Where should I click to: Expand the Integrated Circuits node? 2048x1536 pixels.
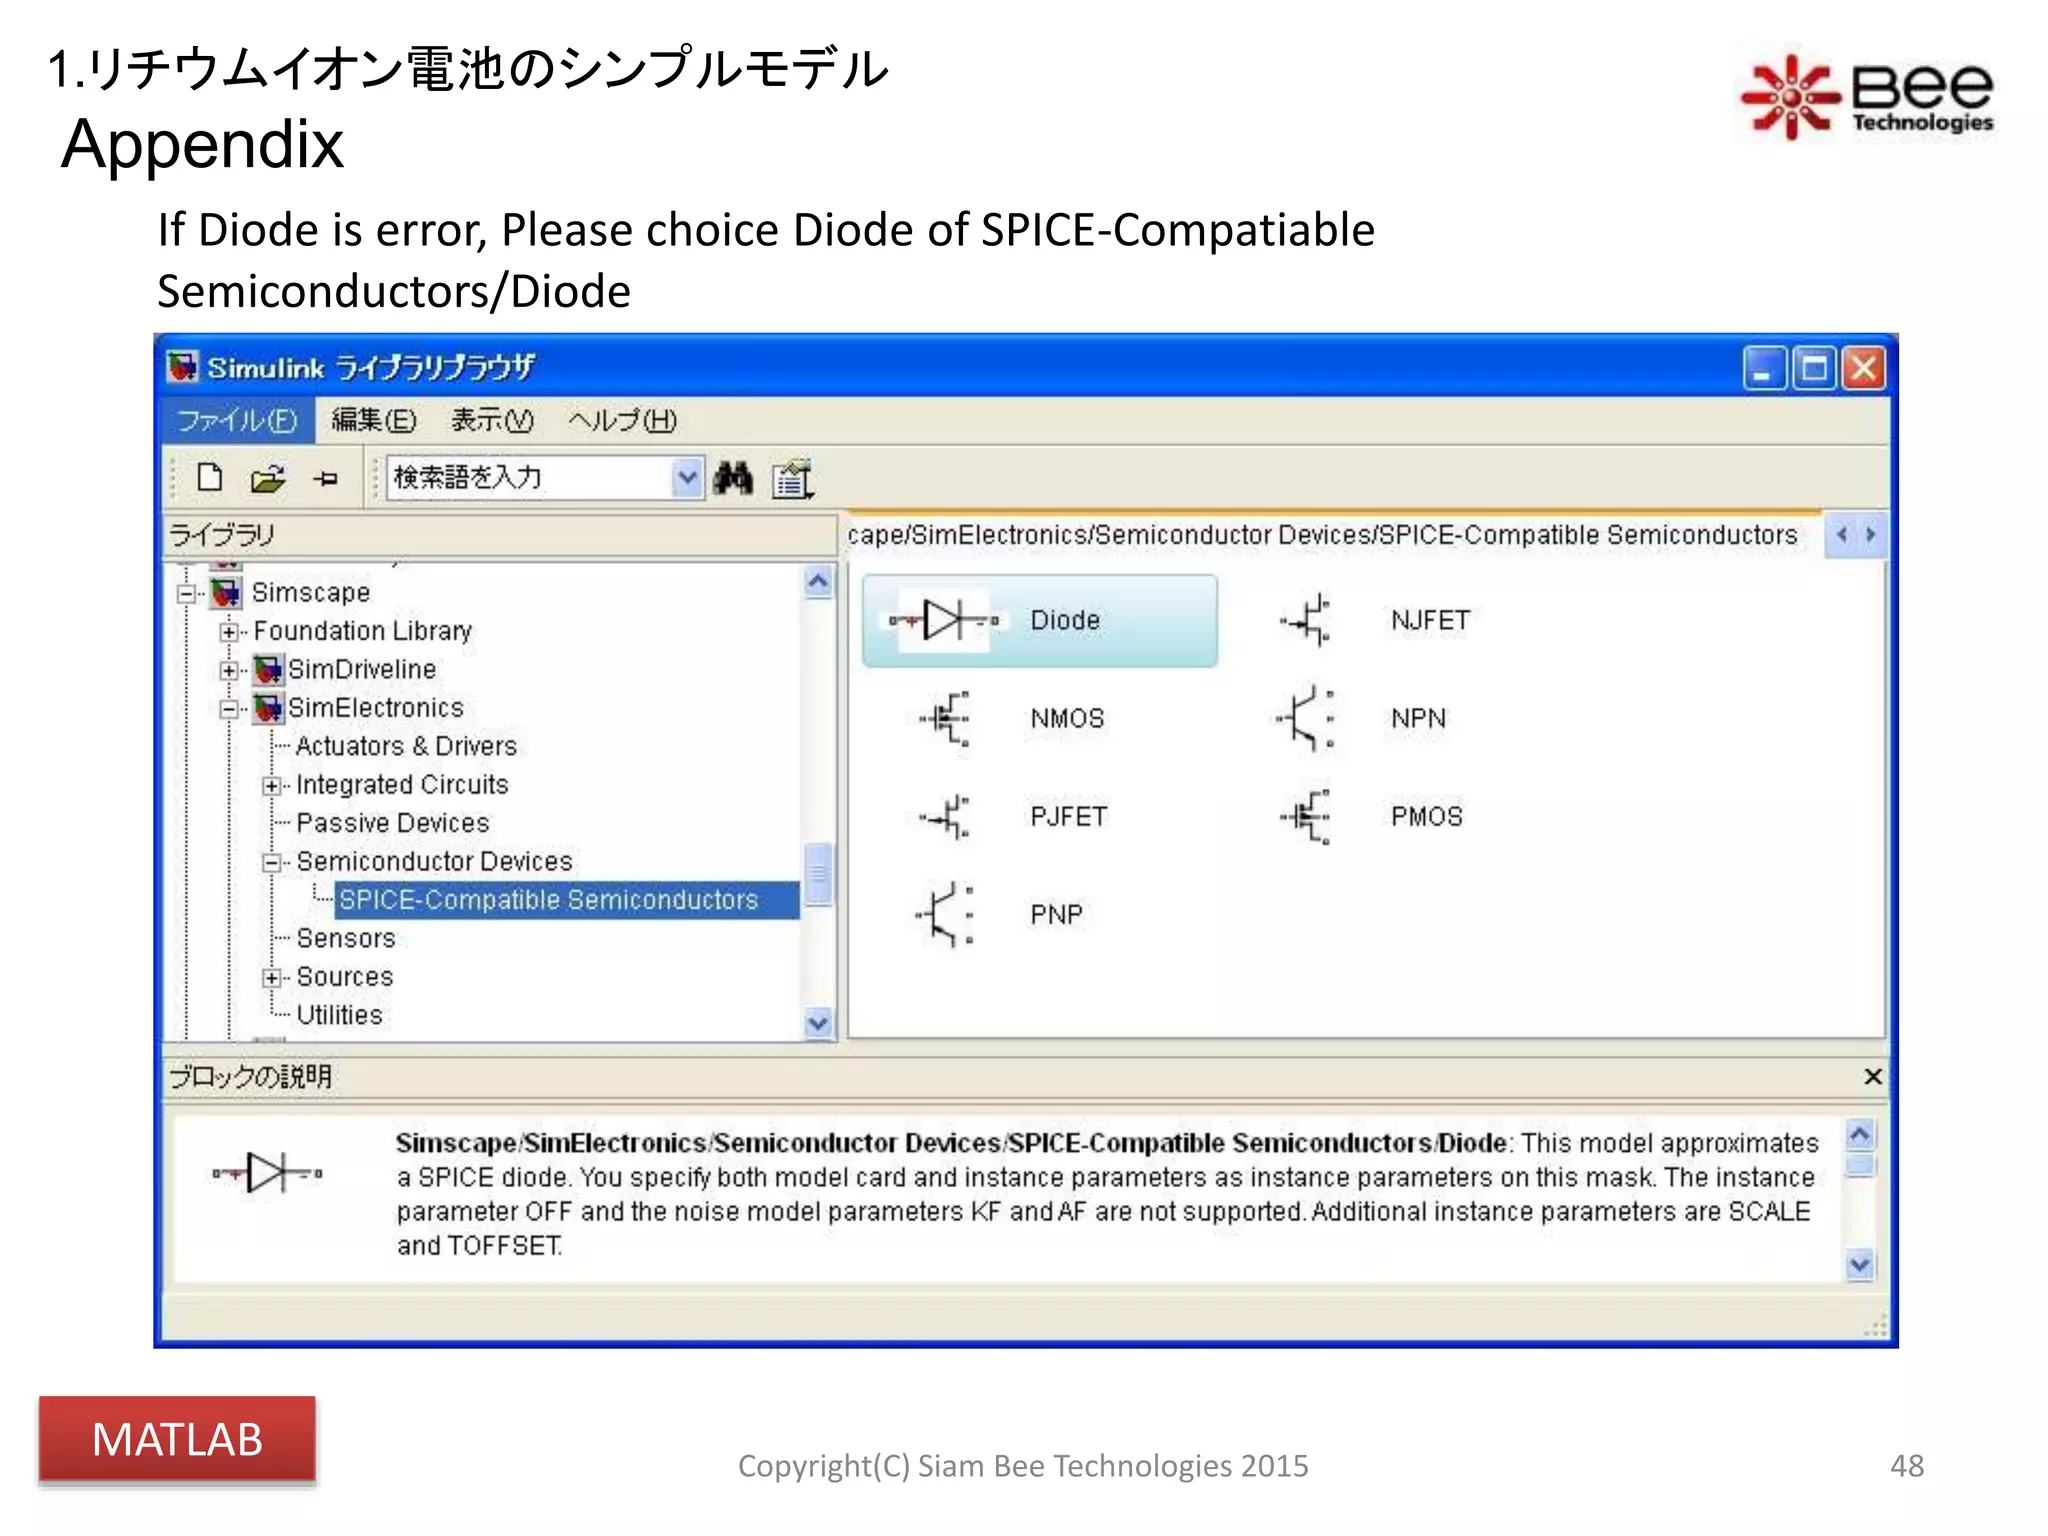coord(271,785)
